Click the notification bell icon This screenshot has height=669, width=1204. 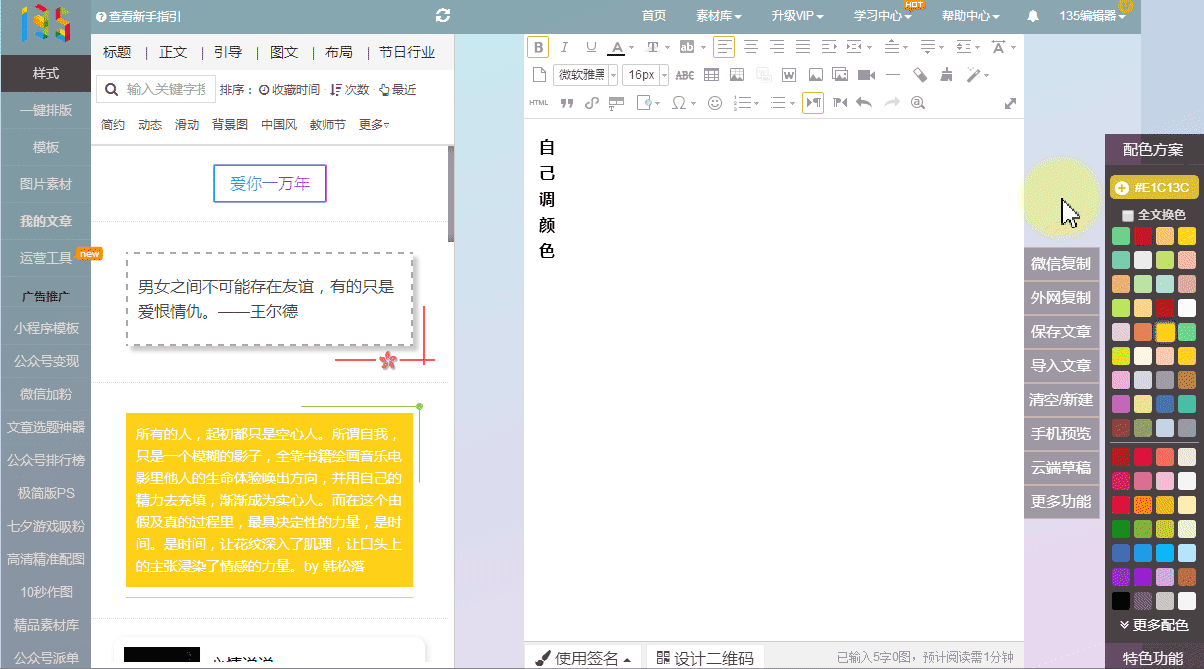point(1033,16)
